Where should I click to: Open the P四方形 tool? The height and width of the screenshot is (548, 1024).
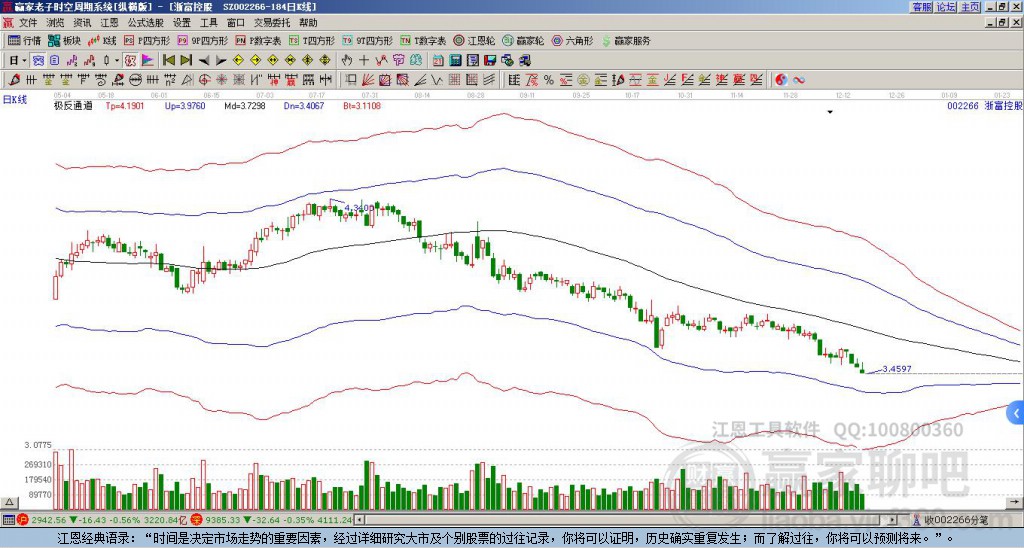point(148,40)
